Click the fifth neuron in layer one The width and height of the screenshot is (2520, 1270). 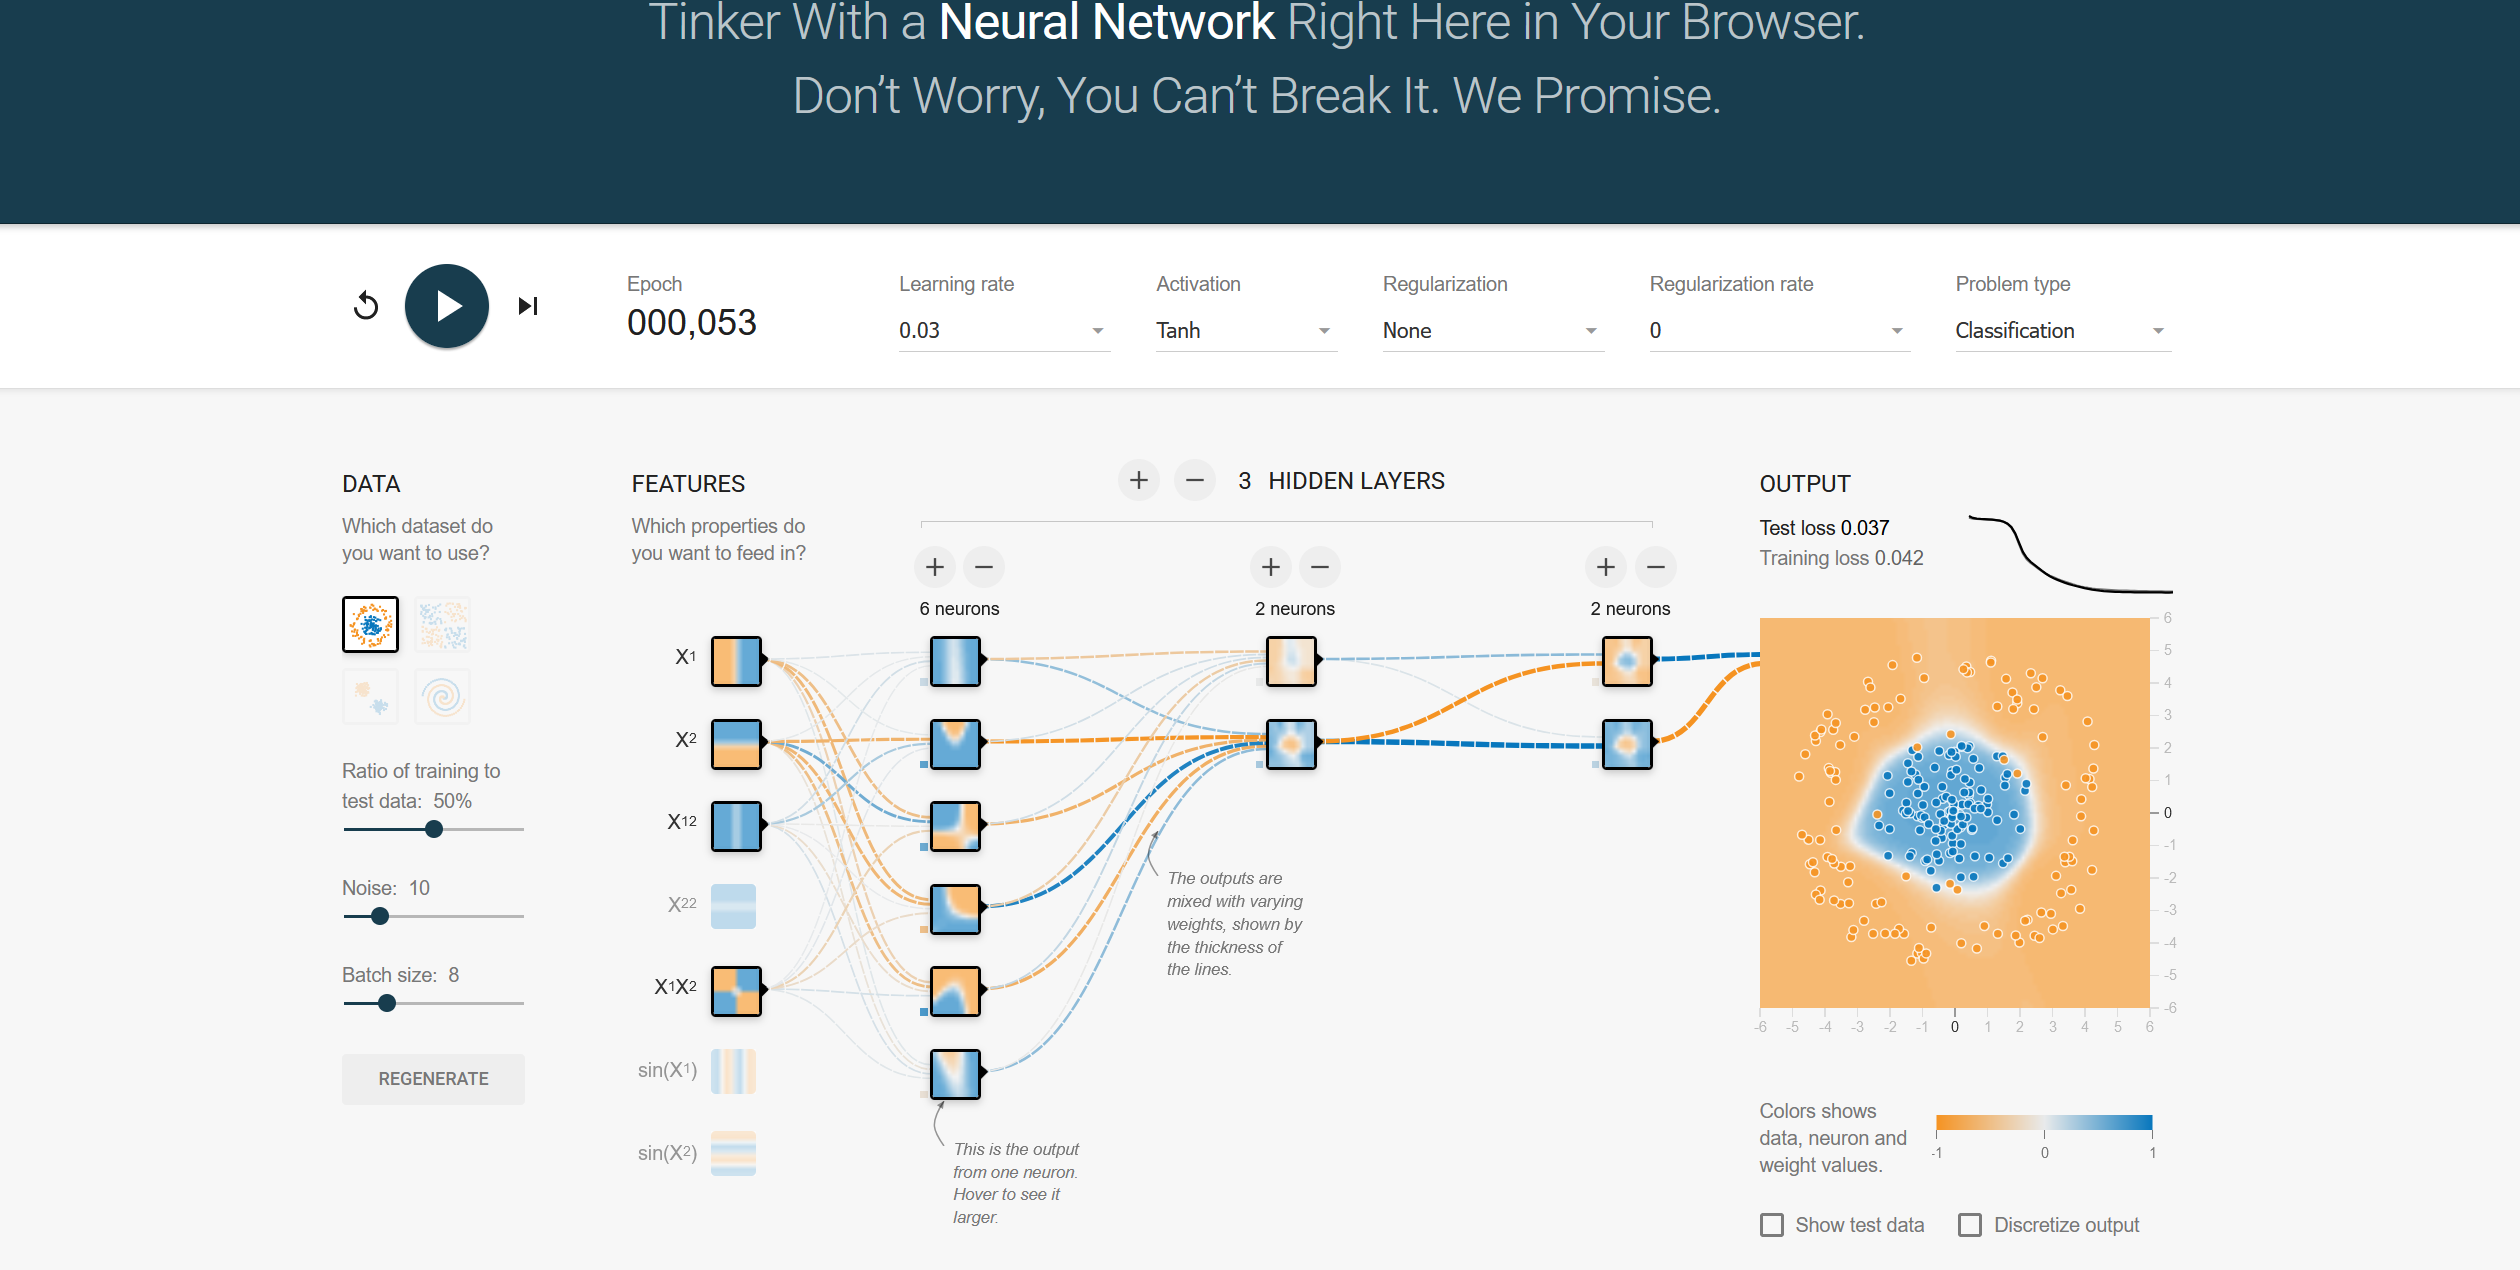pos(955,991)
